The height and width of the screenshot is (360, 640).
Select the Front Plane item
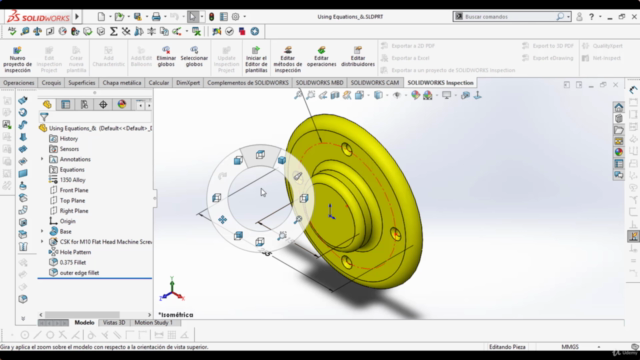pos(69,190)
